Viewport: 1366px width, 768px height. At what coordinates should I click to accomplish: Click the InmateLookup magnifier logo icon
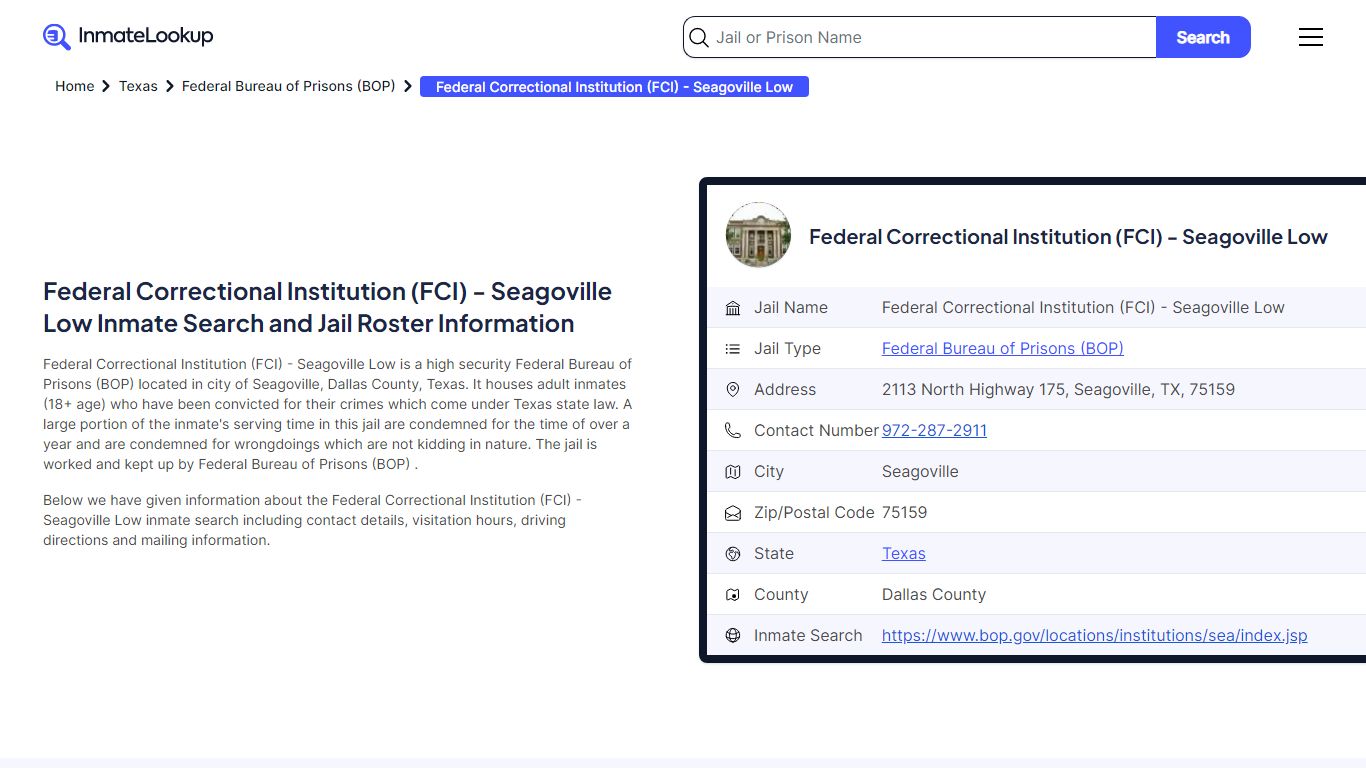[x=57, y=37]
